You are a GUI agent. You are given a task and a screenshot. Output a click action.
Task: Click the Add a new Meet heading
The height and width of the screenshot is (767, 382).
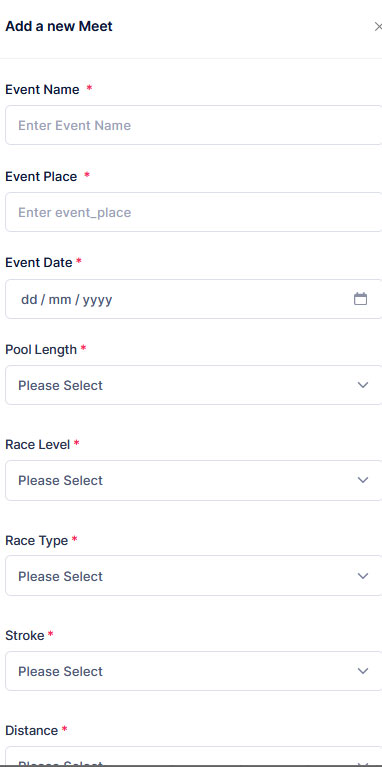click(59, 26)
